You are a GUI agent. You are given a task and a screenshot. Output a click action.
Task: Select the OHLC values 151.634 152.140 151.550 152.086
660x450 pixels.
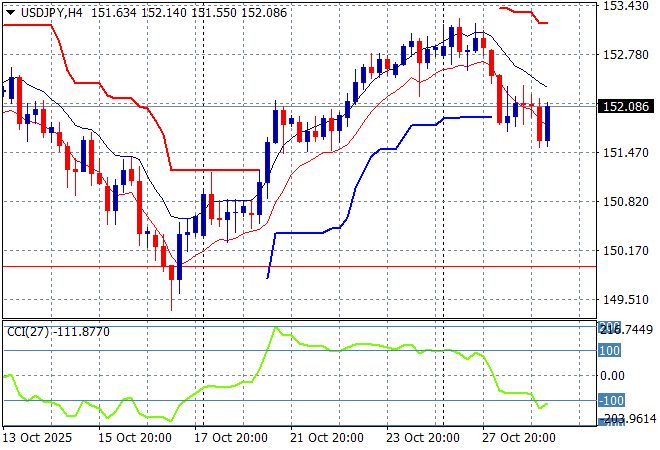[189, 13]
